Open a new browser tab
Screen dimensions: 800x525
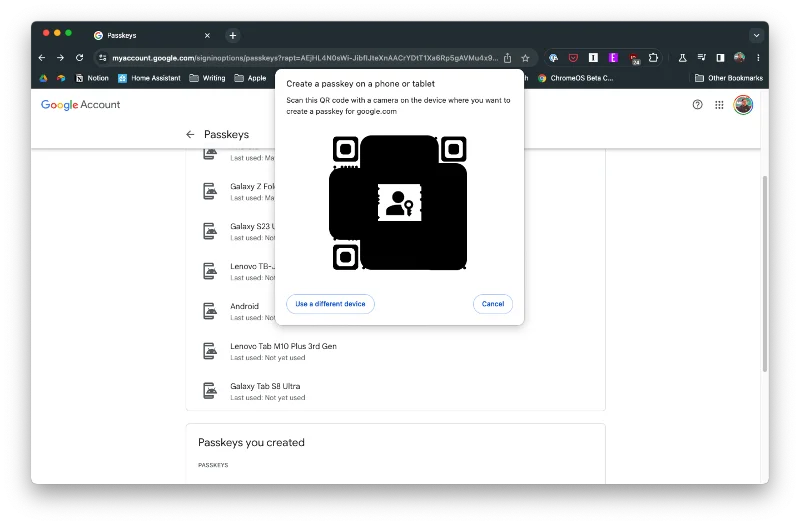[233, 35]
